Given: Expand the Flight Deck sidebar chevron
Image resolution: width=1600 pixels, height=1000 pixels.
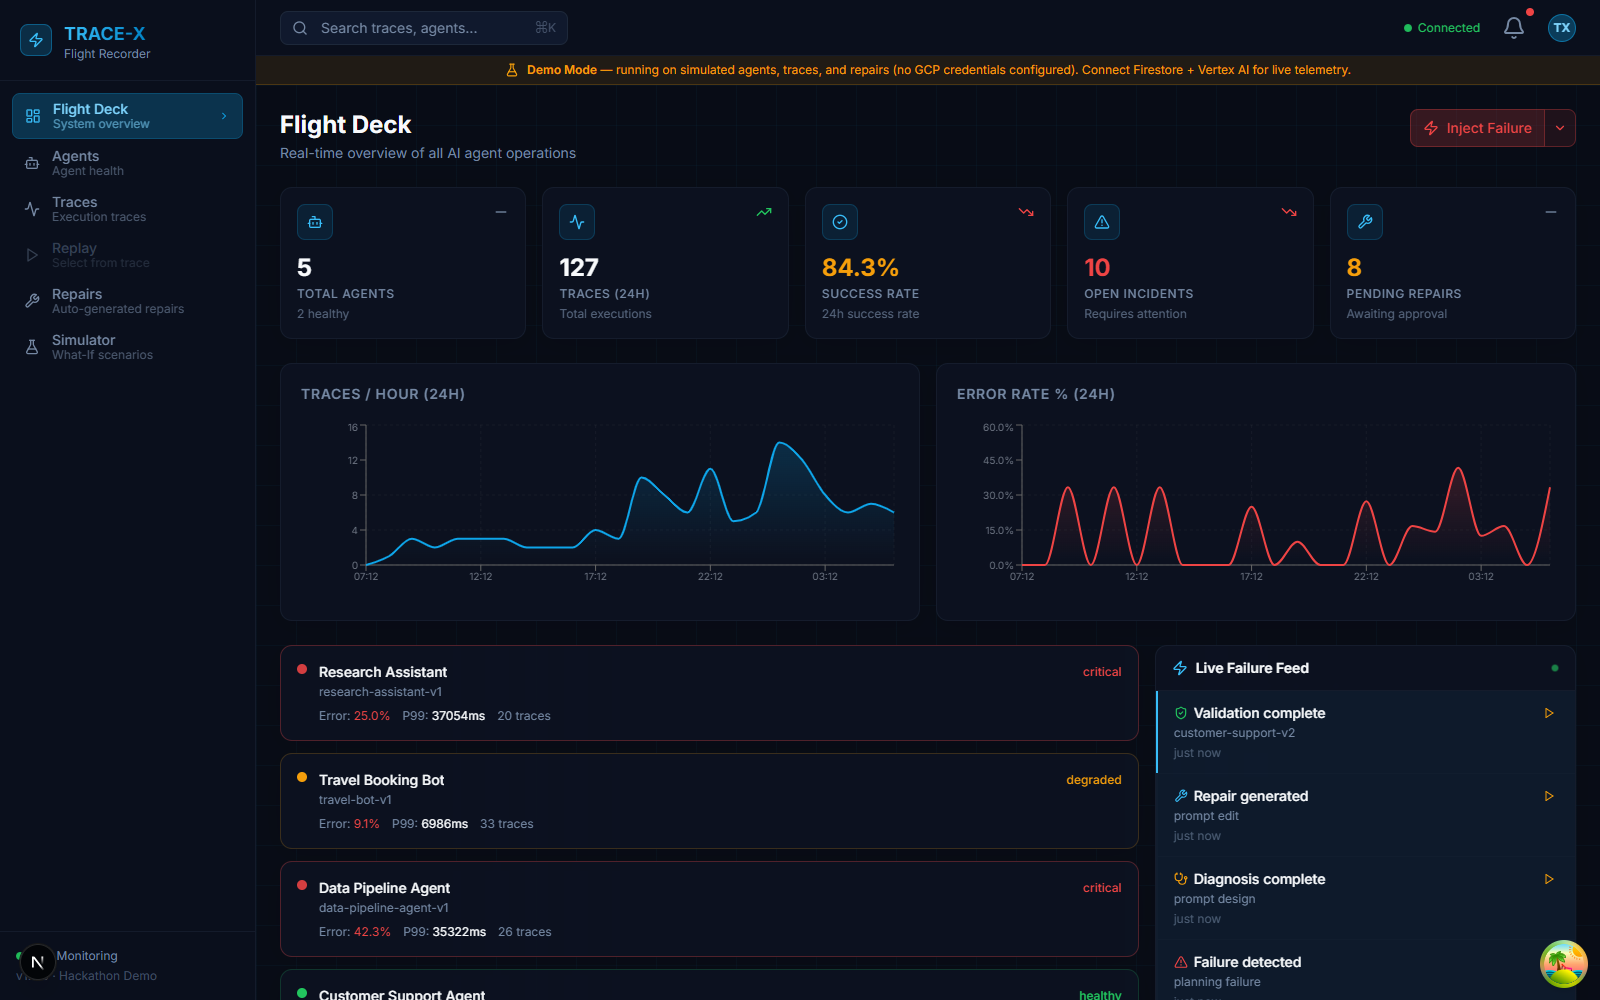Looking at the screenshot, I should pos(224,116).
